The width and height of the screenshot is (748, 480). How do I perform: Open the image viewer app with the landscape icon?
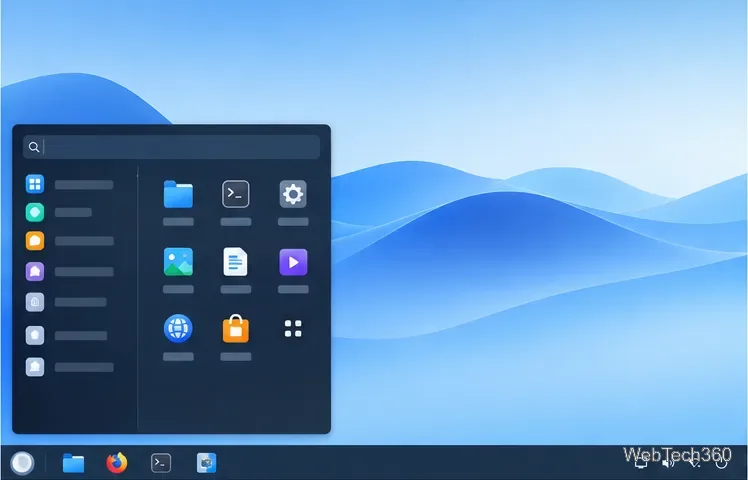pyautogui.click(x=178, y=262)
